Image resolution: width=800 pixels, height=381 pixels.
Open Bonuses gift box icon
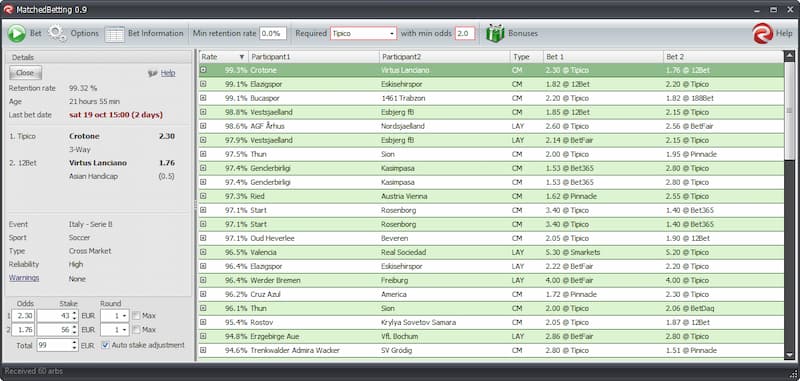tap(495, 34)
